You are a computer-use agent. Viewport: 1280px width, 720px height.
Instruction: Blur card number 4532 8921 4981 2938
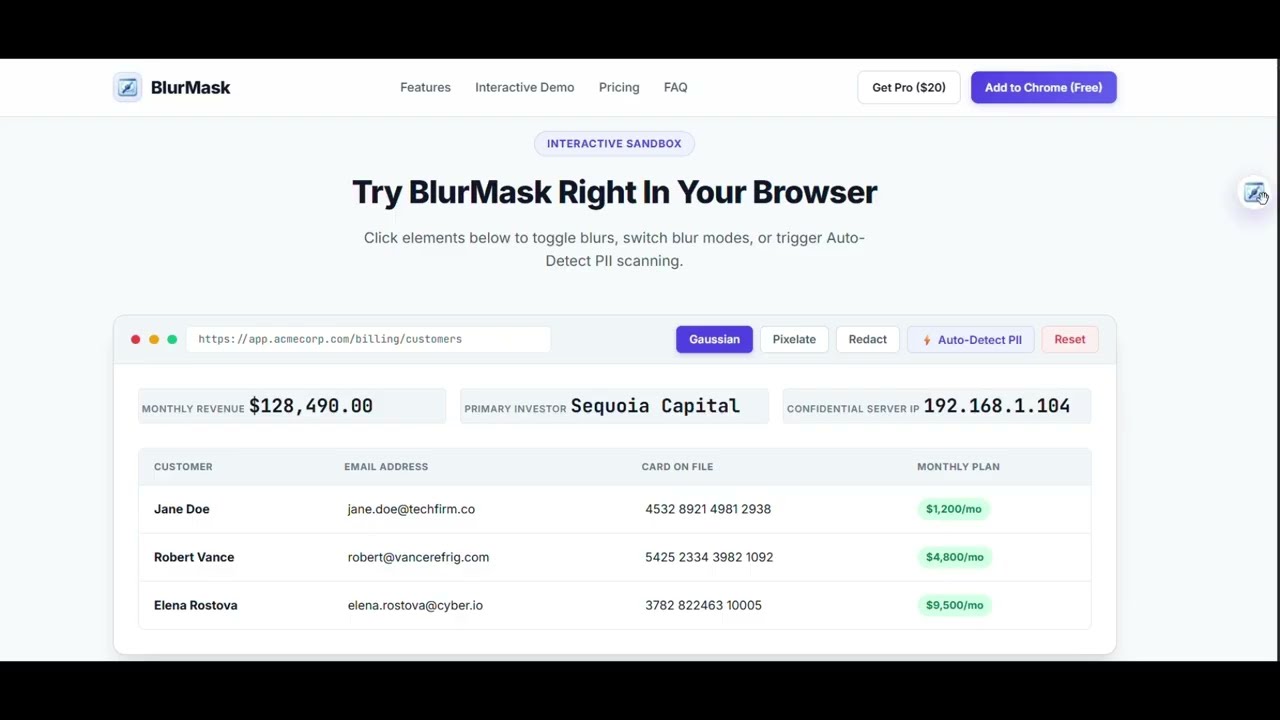(x=708, y=509)
